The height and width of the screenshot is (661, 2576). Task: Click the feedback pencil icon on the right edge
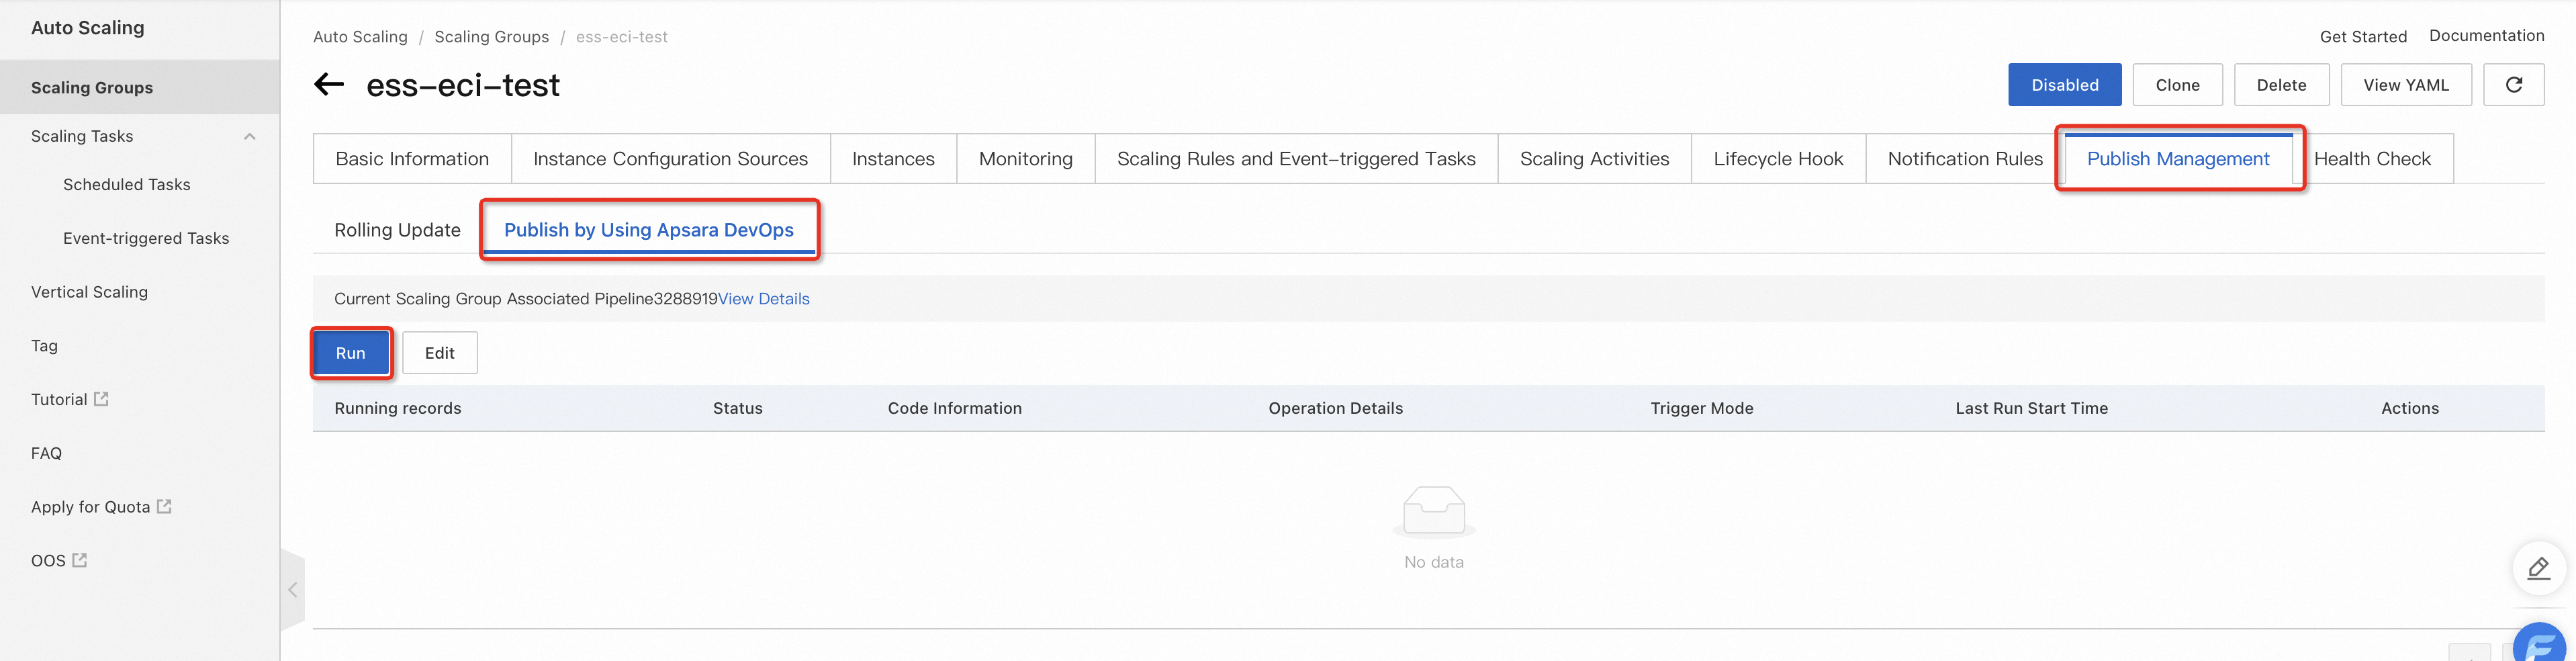pos(2539,568)
